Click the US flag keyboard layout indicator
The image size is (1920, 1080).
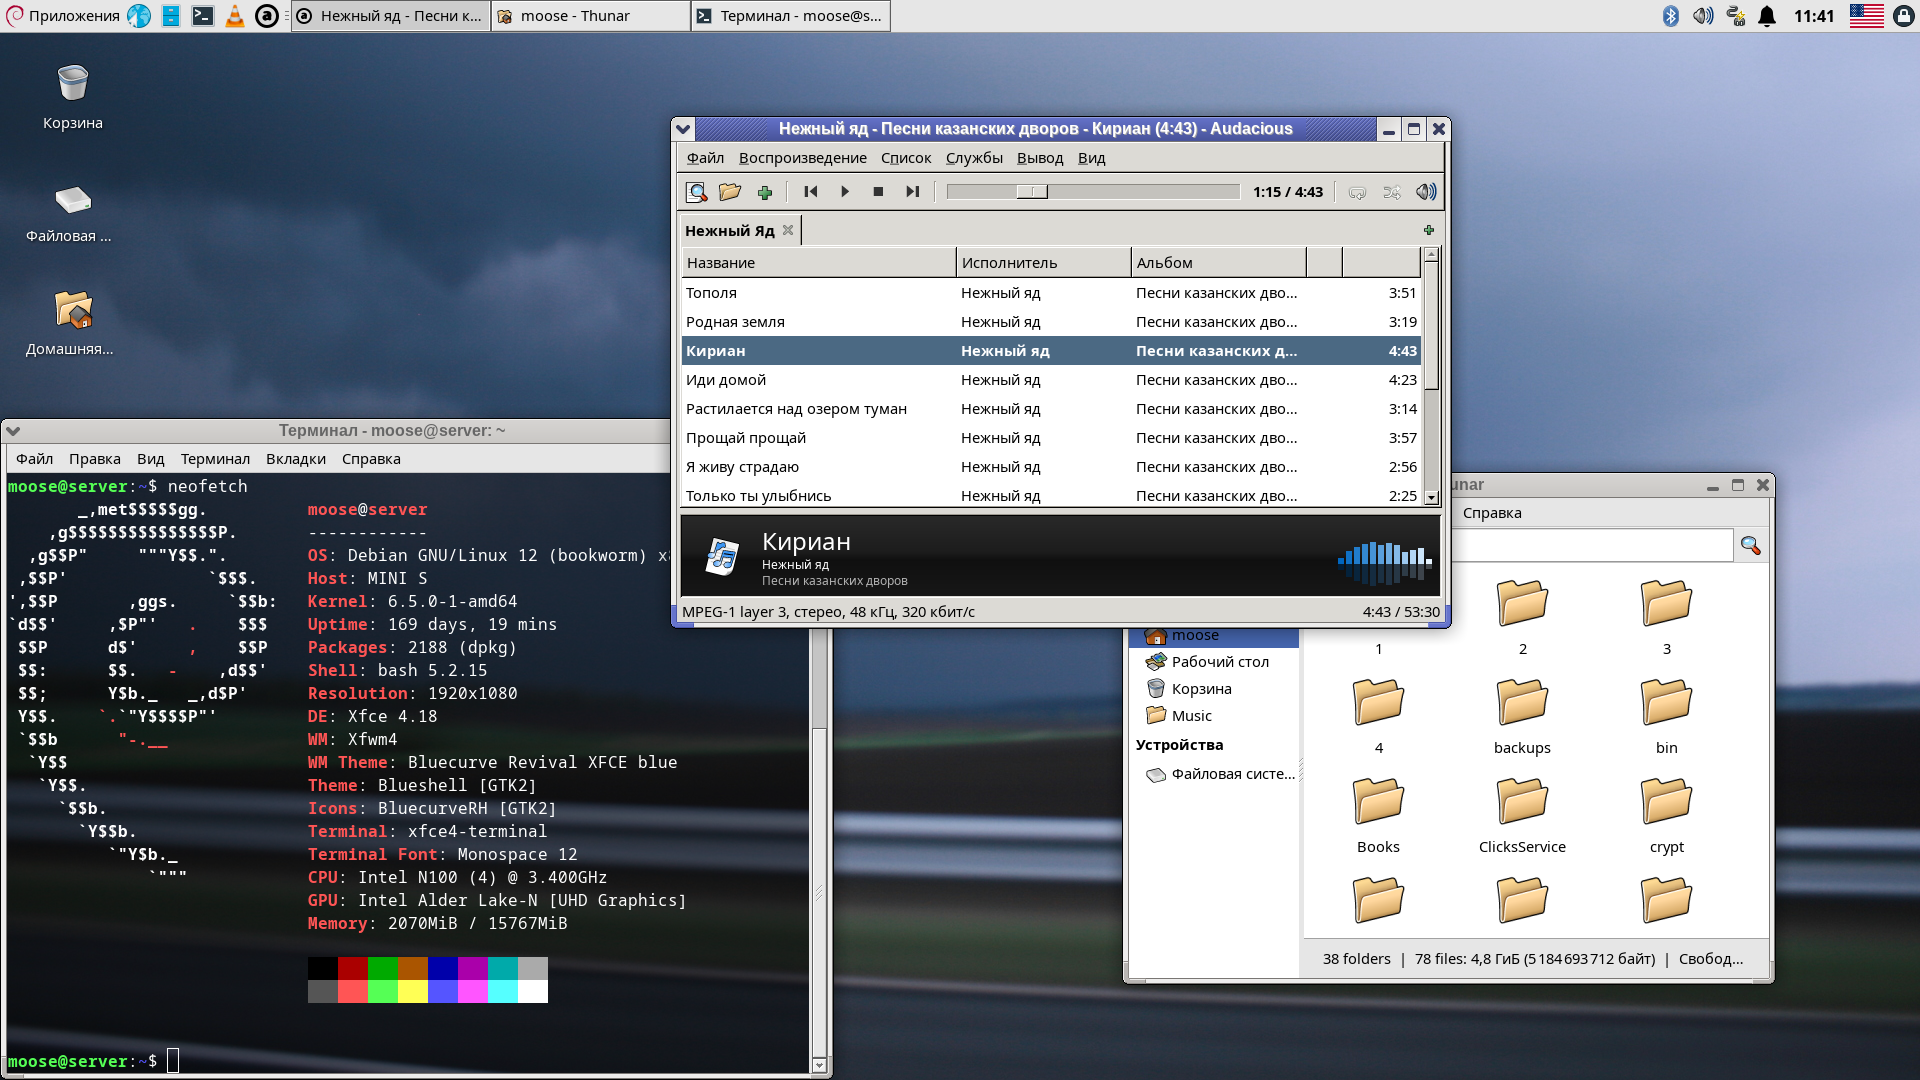click(x=1866, y=16)
